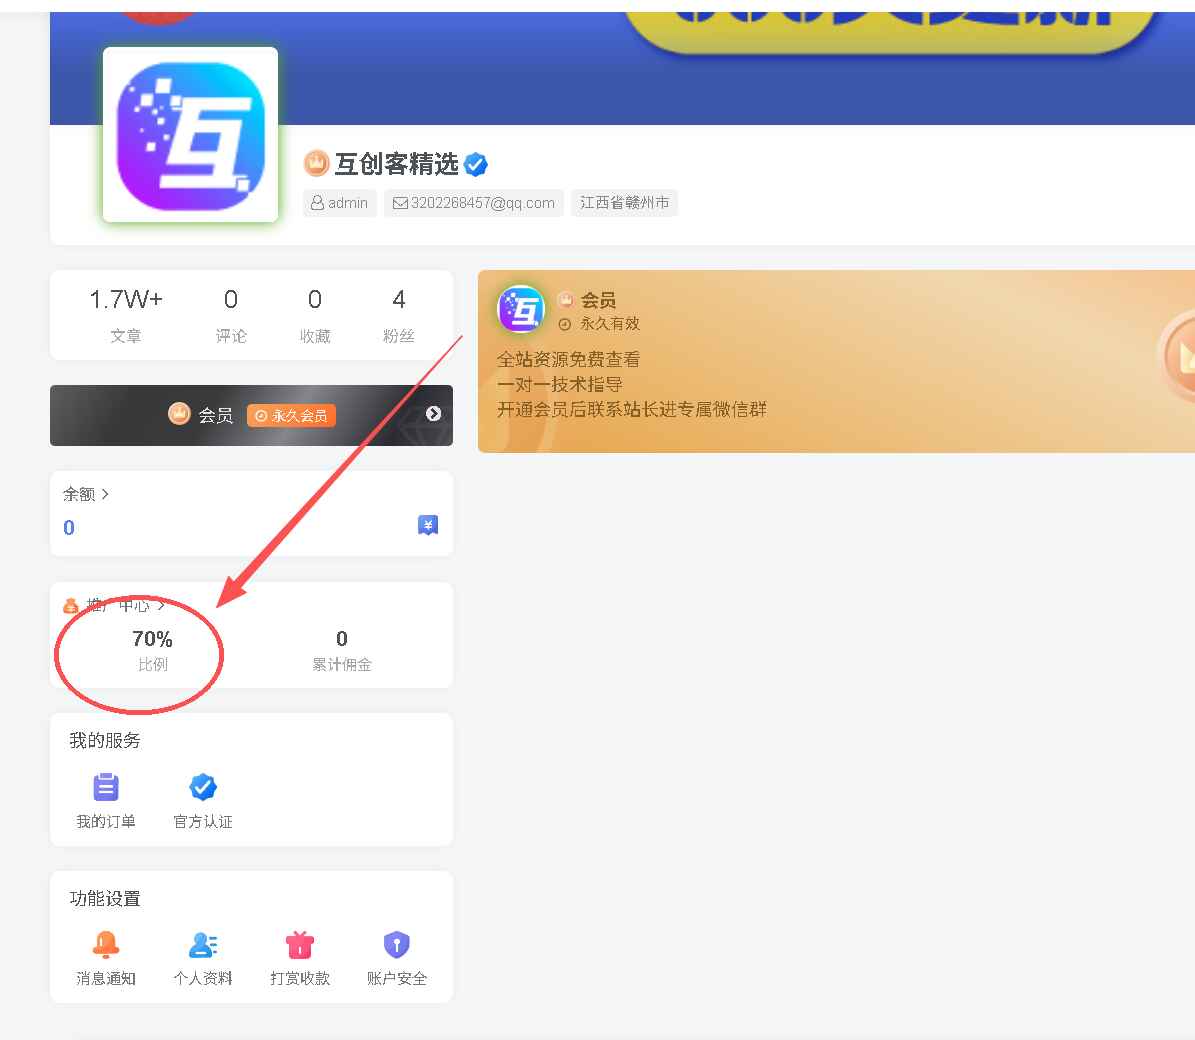Click the 70% 比例 commission indicator
Viewport: 1195px width, 1040px height.
152,648
